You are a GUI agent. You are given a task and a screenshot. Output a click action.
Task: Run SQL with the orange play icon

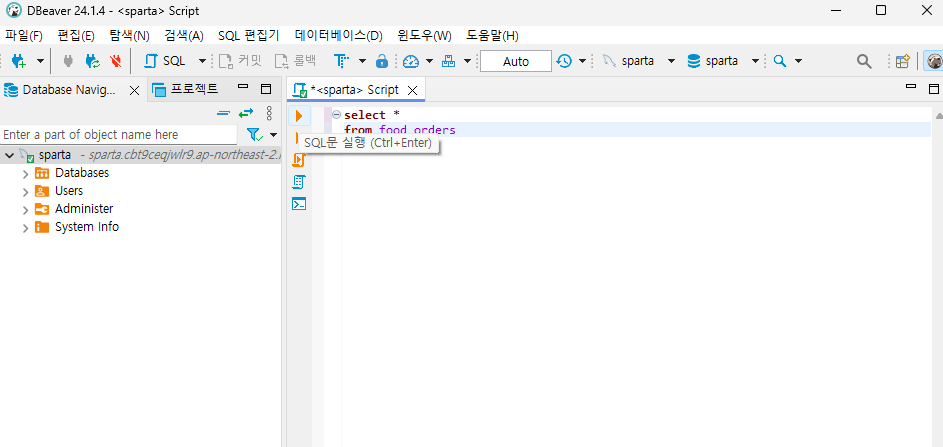coord(299,116)
